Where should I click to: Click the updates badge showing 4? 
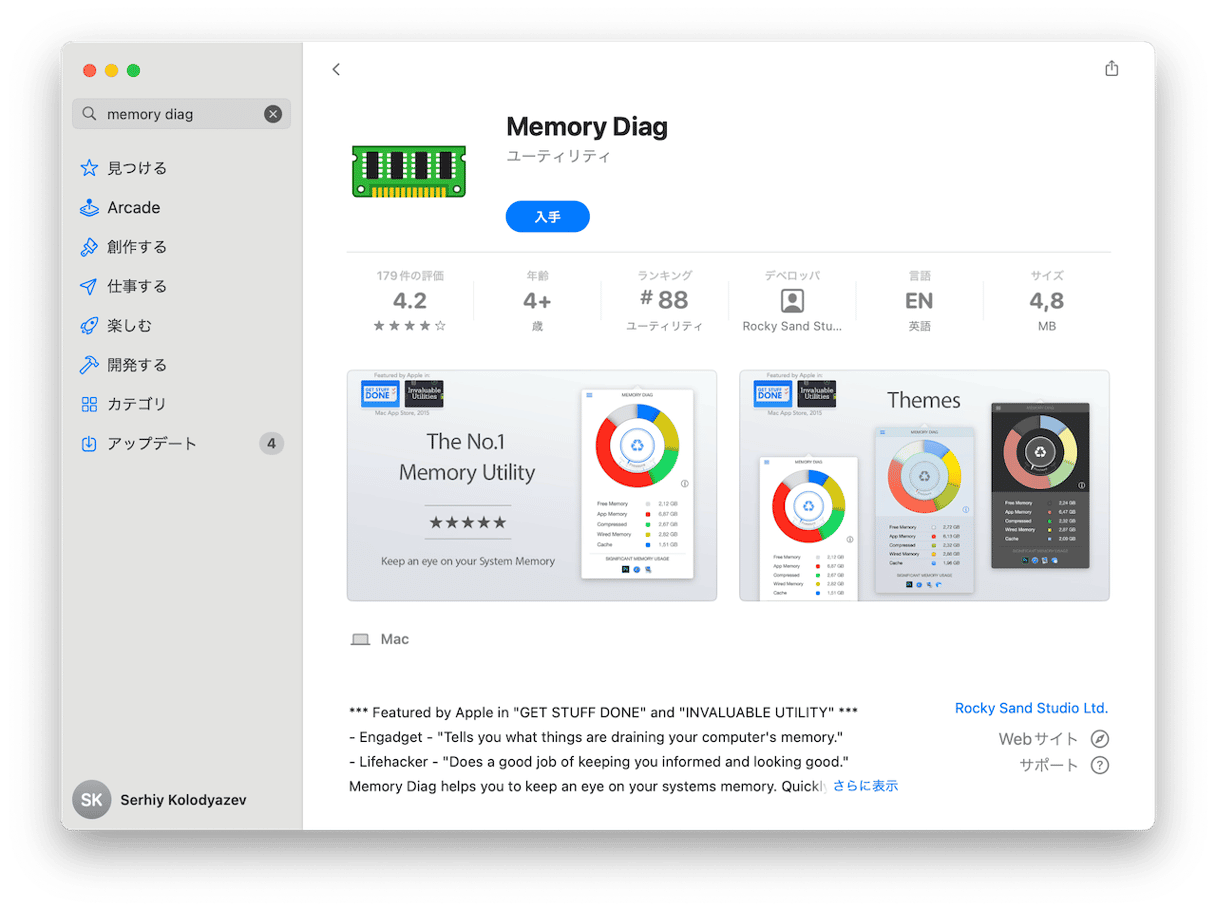pyautogui.click(x=271, y=443)
